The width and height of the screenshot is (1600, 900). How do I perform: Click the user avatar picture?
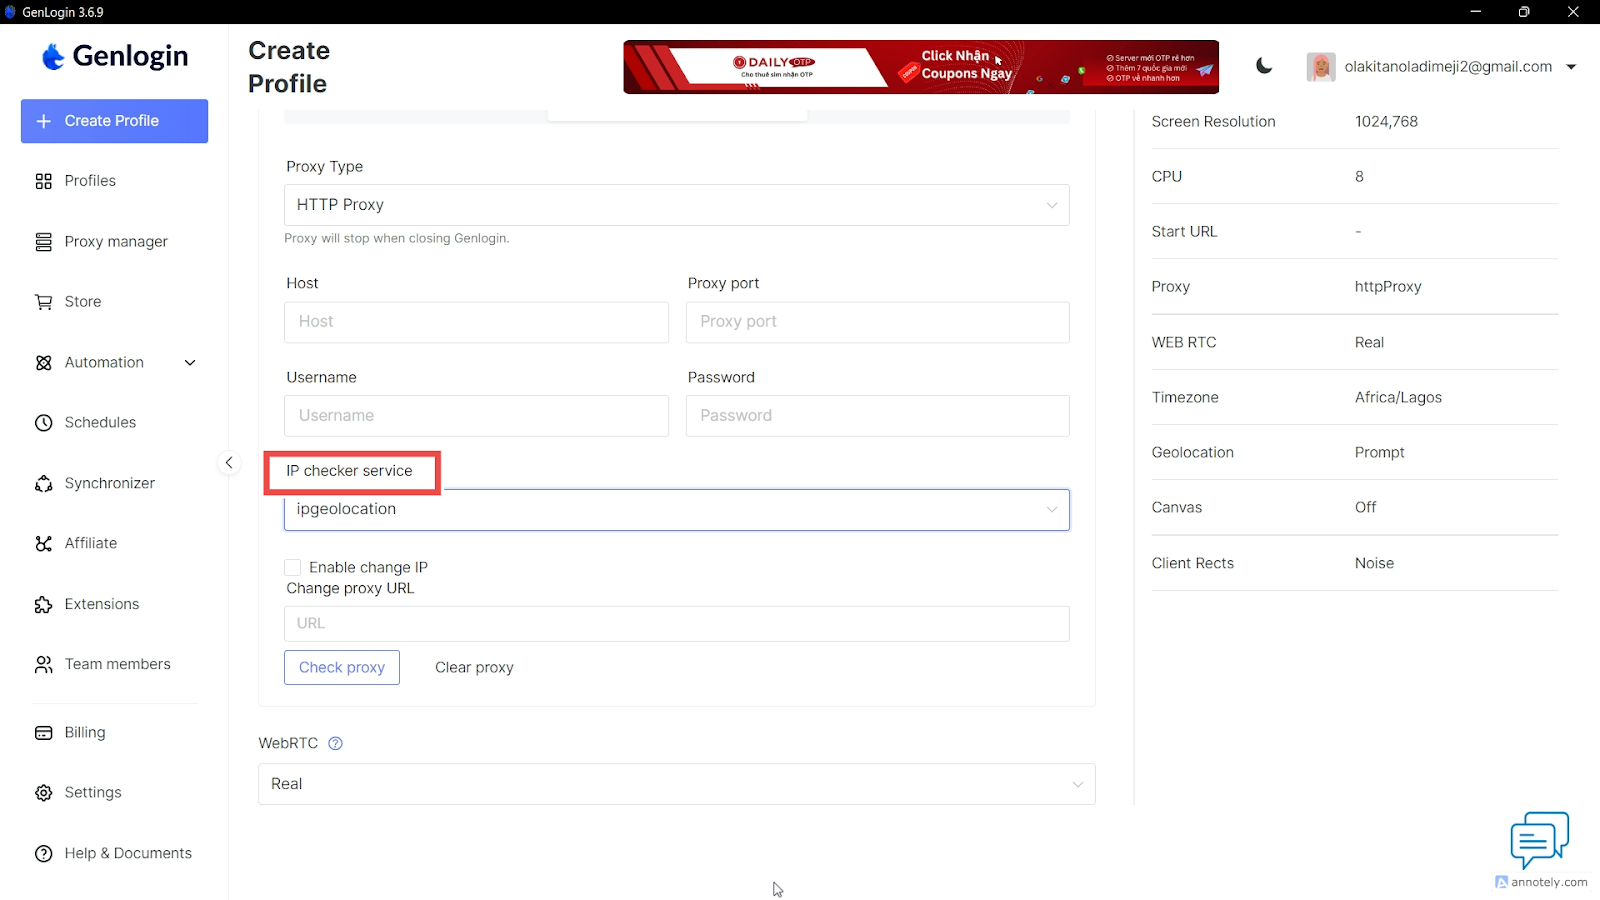tap(1321, 67)
